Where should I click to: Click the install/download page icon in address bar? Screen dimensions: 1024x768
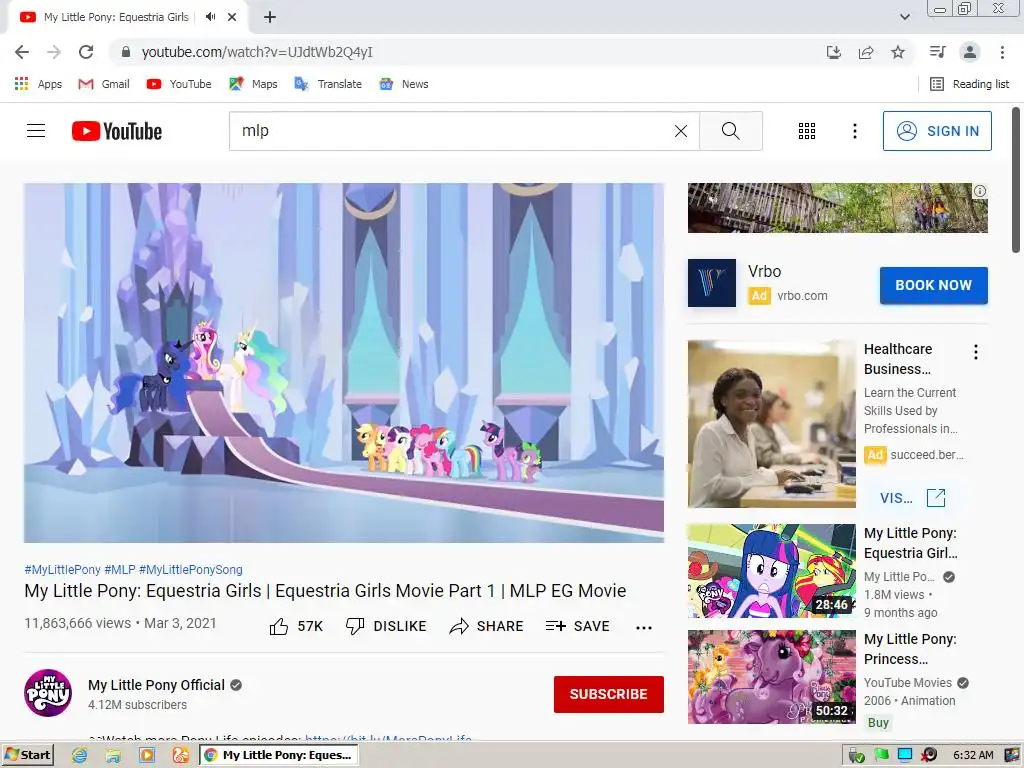[x=834, y=52]
